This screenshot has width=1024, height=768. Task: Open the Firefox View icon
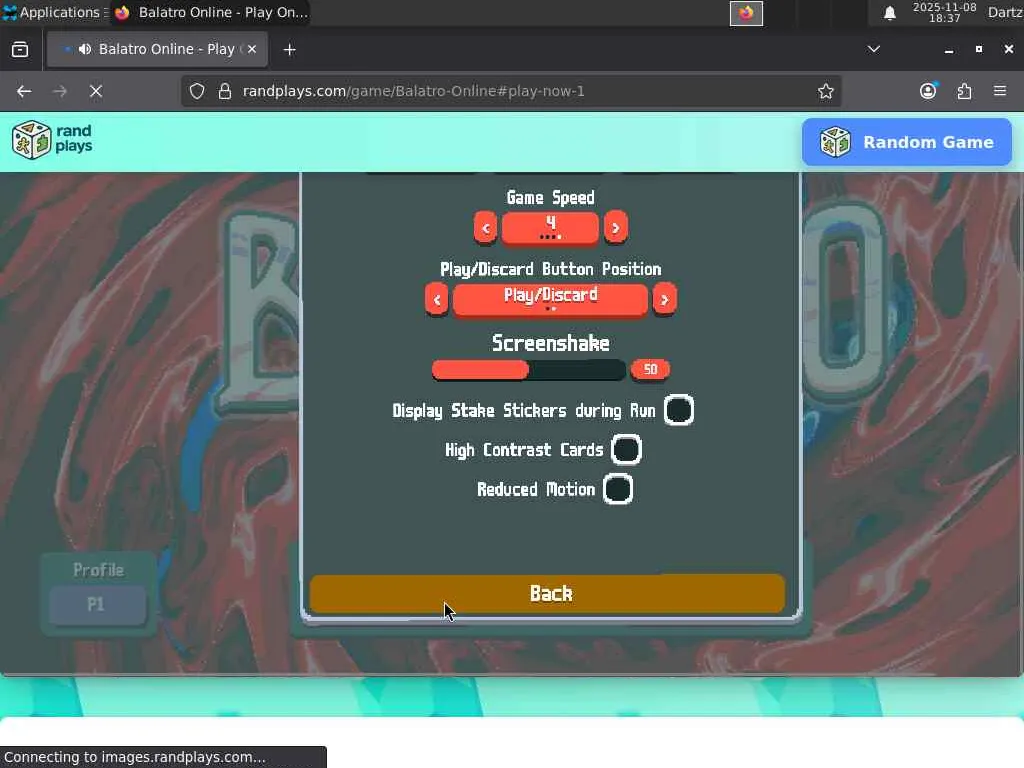(20, 50)
